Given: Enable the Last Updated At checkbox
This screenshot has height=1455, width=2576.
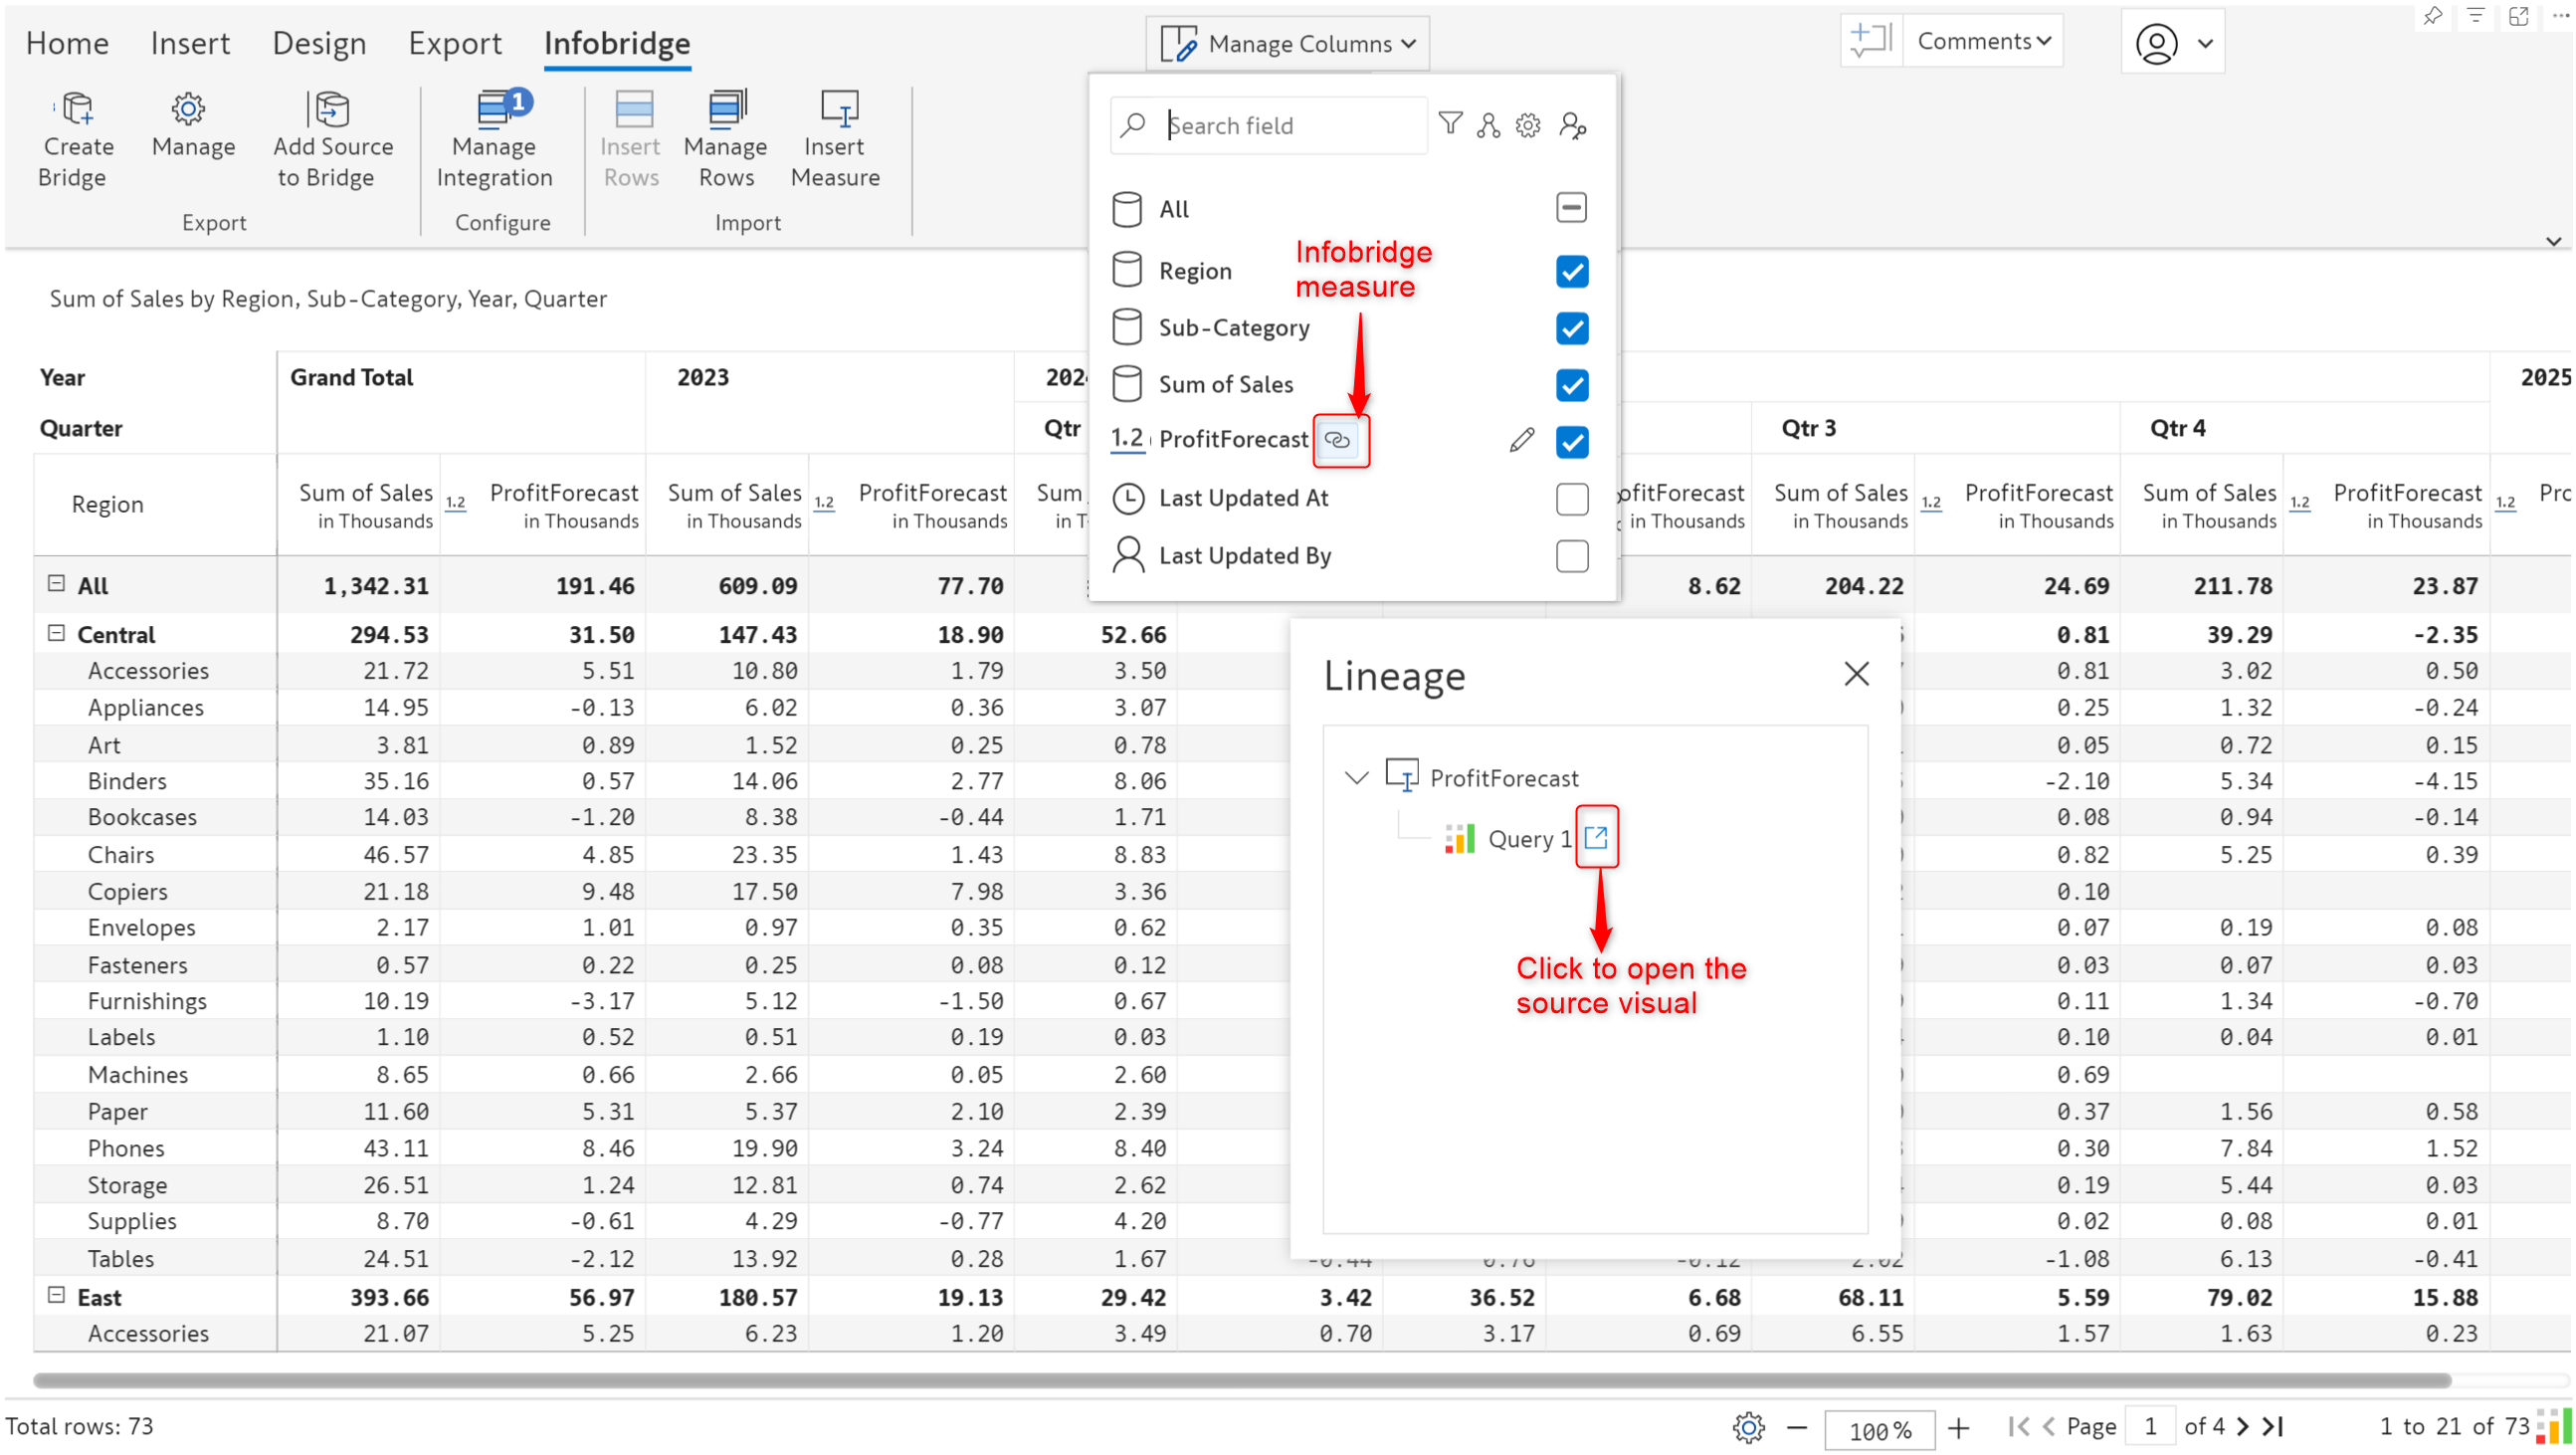Looking at the screenshot, I should pos(1571,498).
